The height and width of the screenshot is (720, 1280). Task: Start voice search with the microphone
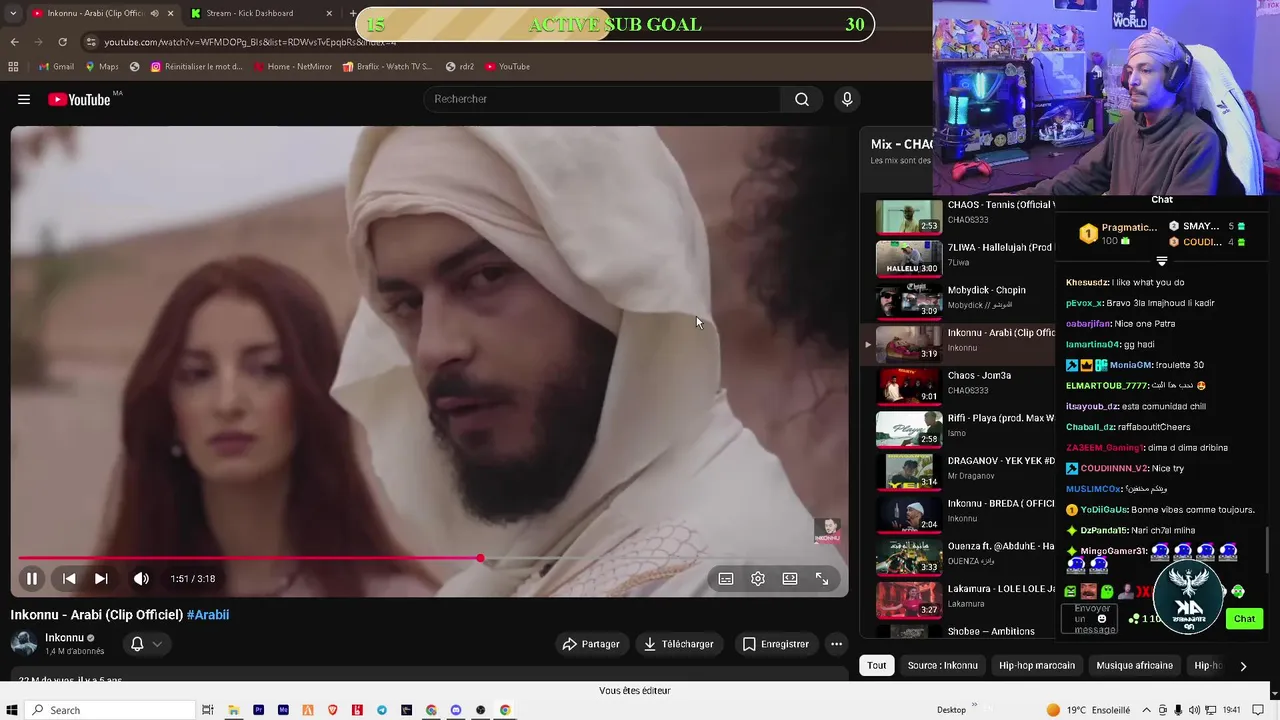(847, 99)
